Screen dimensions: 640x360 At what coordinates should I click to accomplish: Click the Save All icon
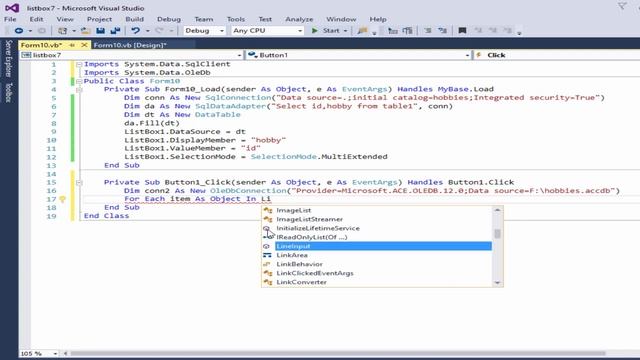(116, 31)
